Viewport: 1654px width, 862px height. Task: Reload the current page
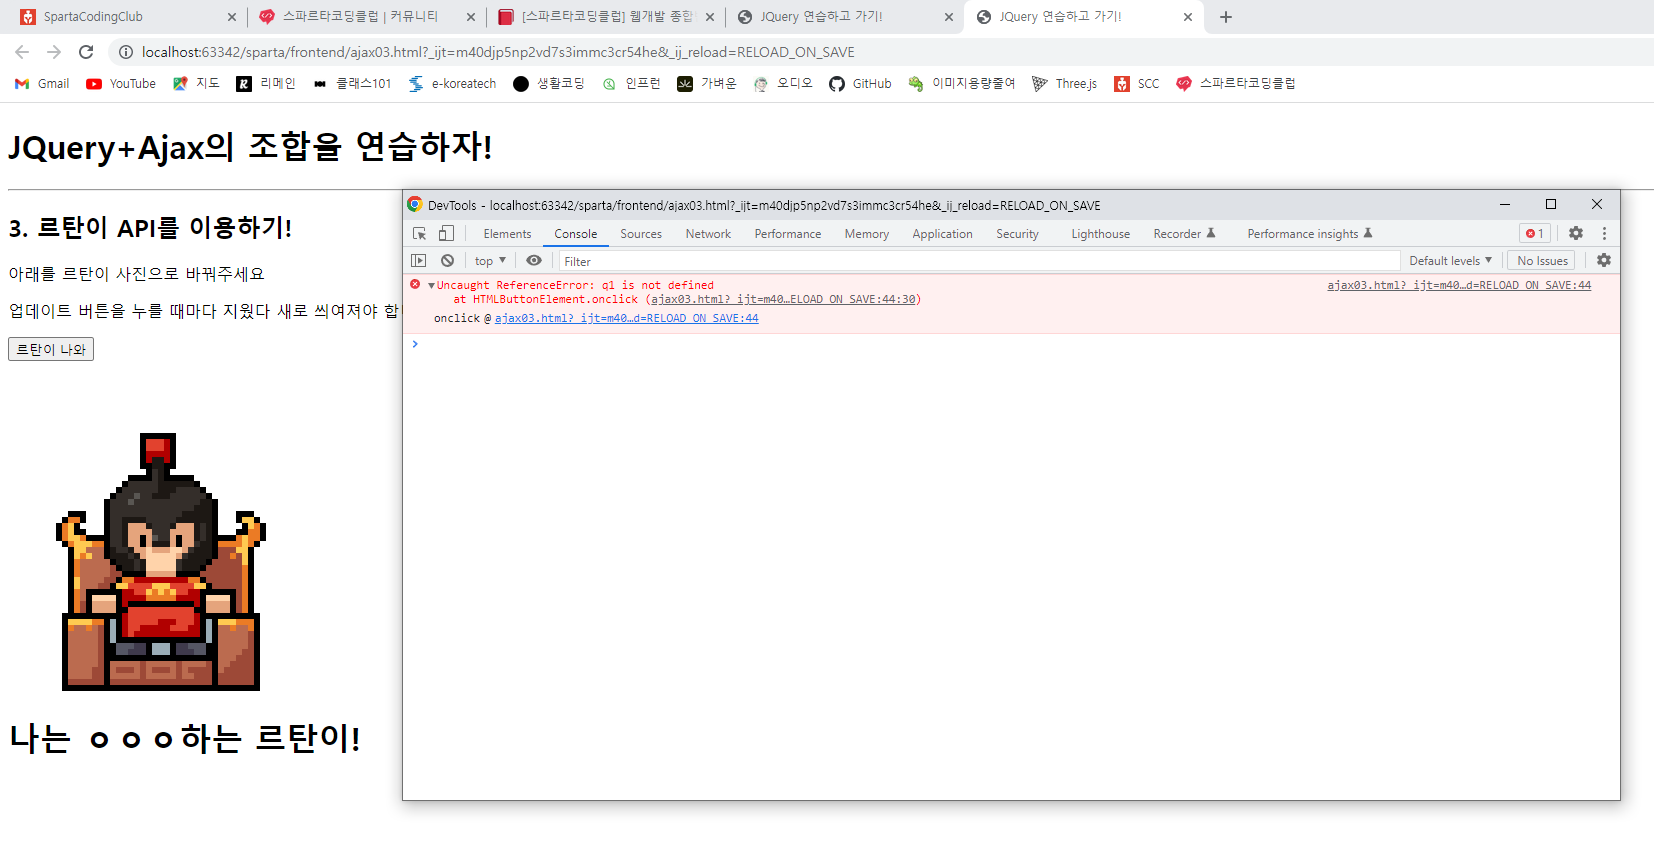(x=86, y=52)
